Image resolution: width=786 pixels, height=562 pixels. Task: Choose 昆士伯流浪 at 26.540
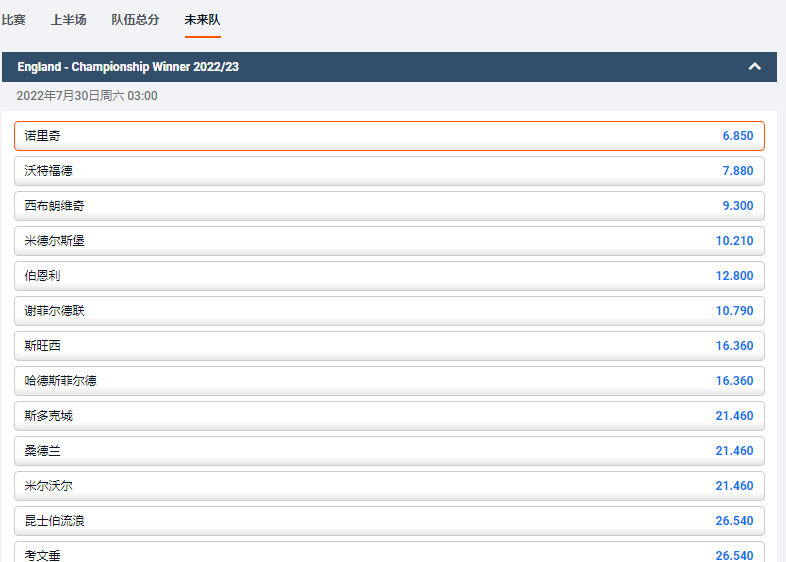tap(389, 521)
